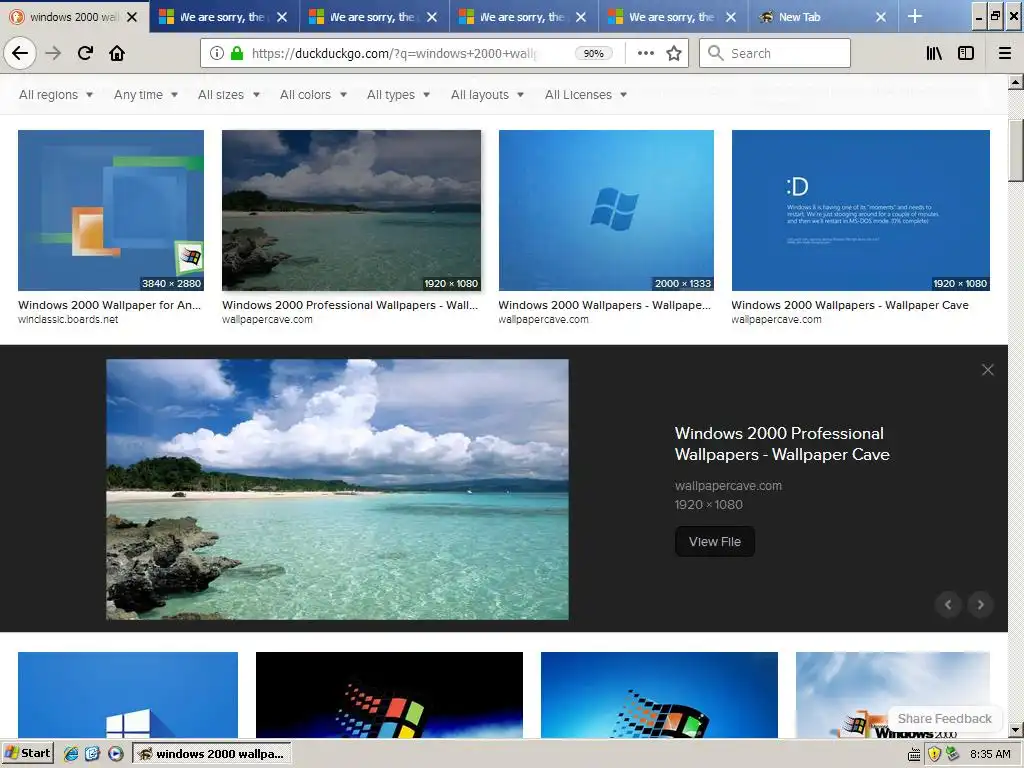Click wallpapercave.com in the detail panel
Screen dimensions: 1024x768
coord(728,486)
